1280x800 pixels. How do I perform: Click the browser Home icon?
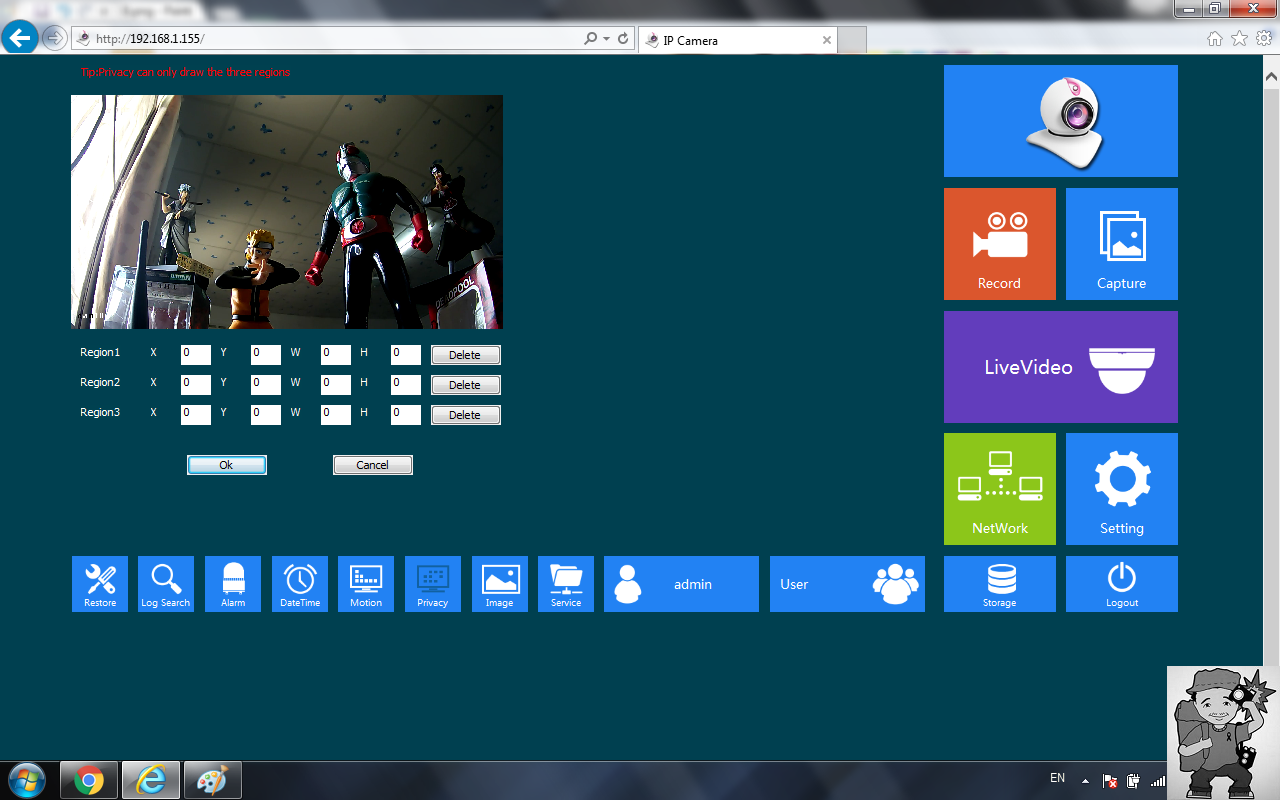[x=1215, y=39]
